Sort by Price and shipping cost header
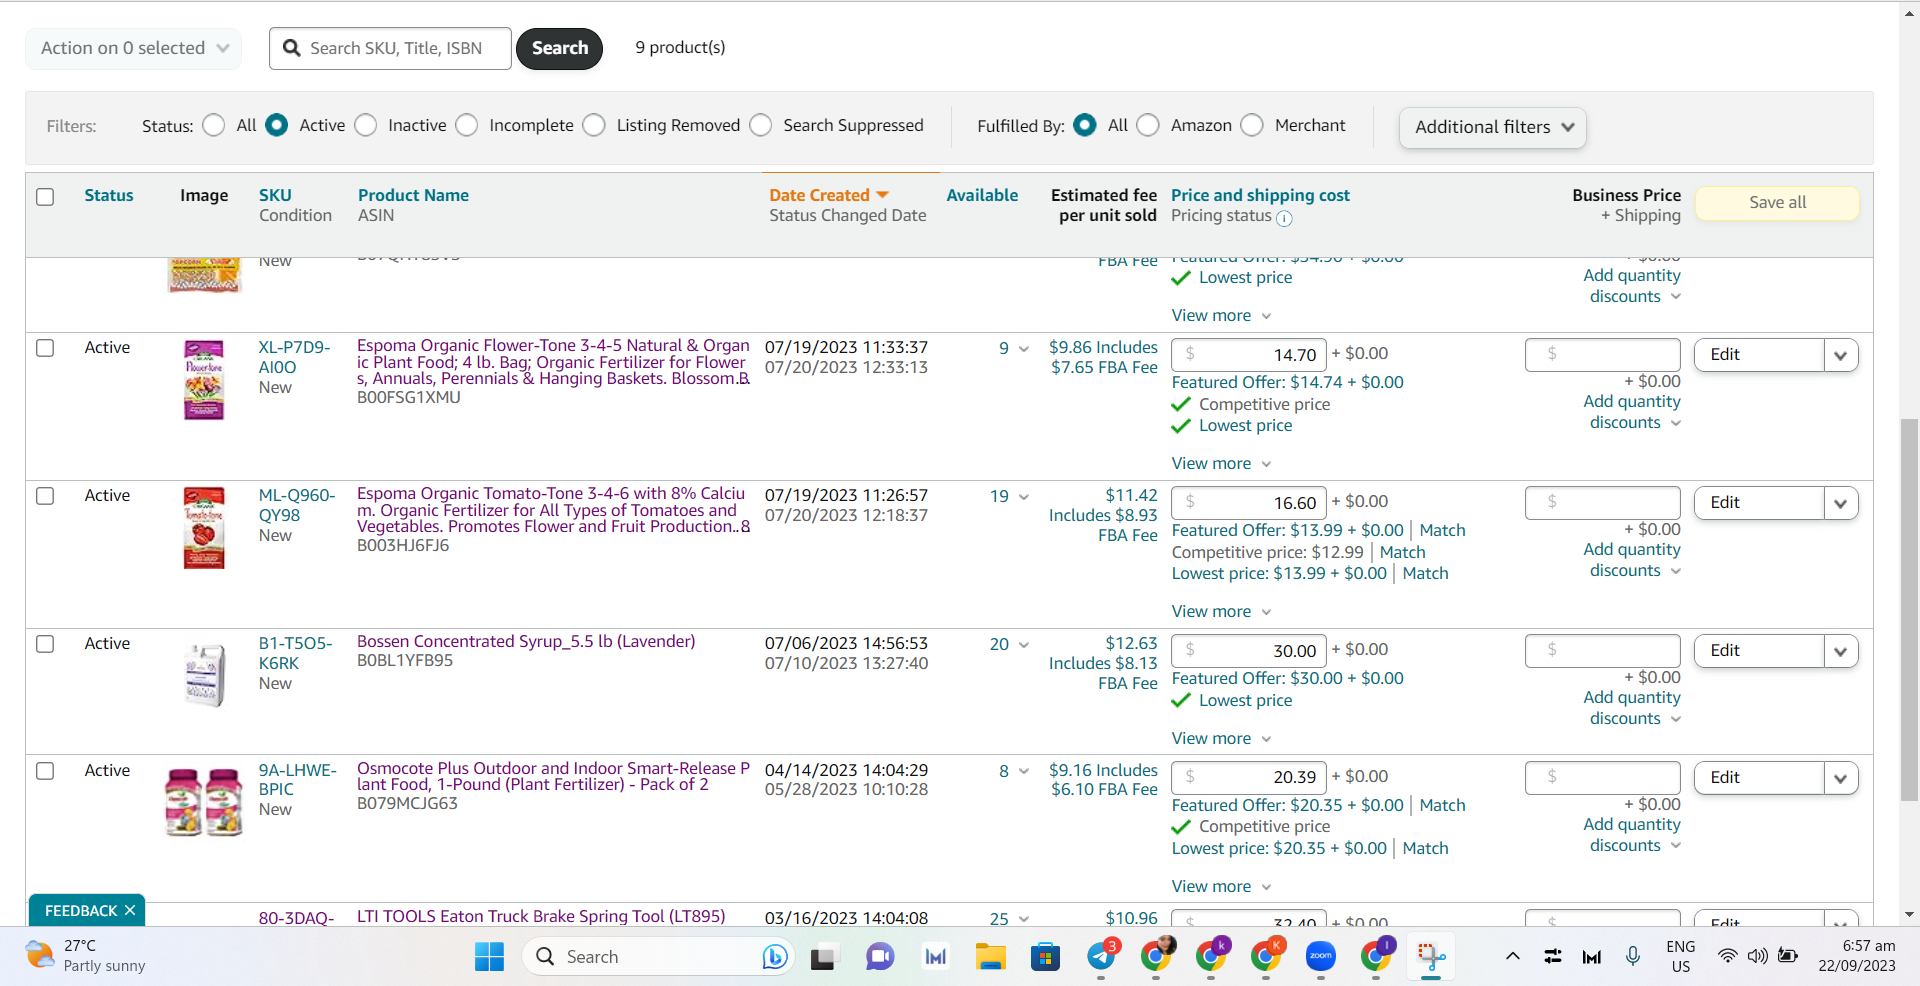 pos(1260,195)
